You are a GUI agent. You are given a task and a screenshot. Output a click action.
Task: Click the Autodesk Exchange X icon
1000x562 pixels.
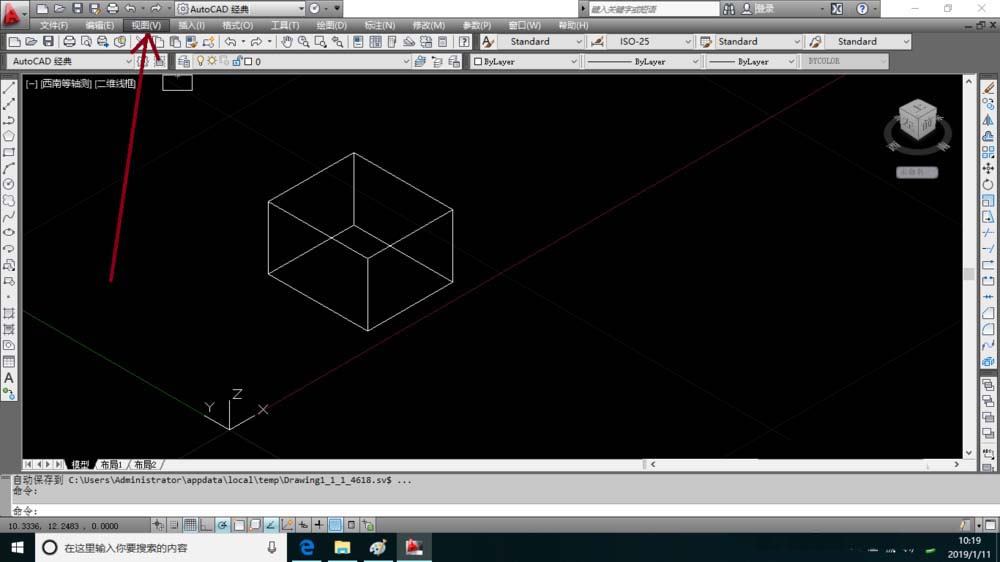[837, 9]
